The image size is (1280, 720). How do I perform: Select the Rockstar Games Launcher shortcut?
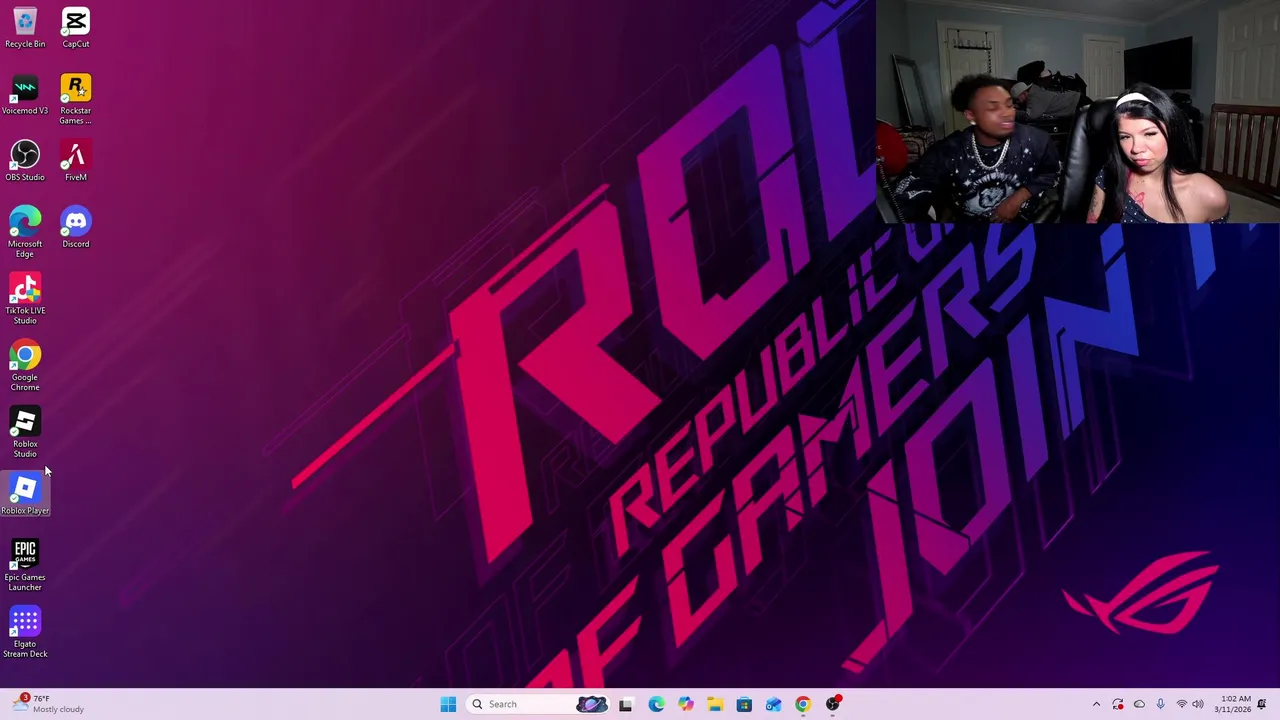tap(75, 99)
